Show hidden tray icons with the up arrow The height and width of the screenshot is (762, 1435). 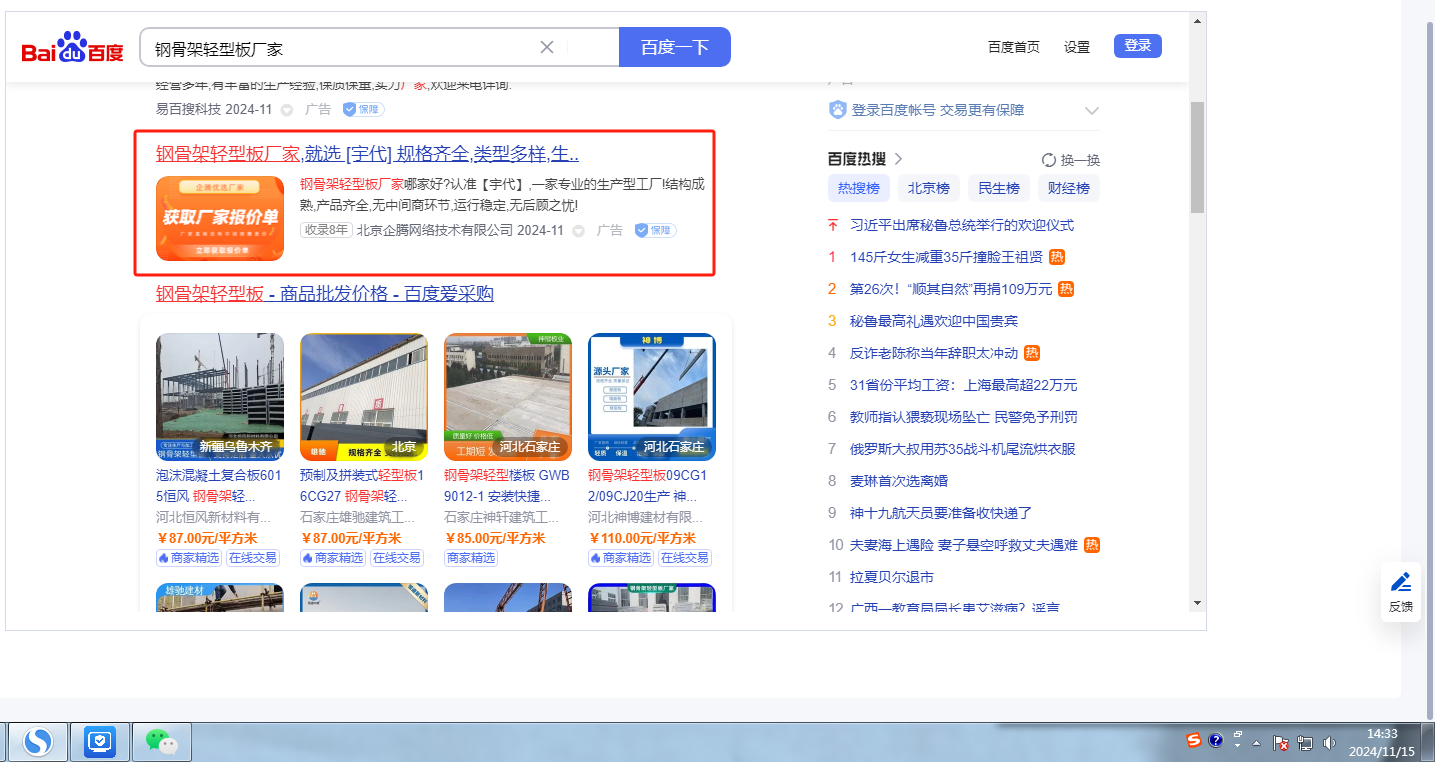[1257, 743]
